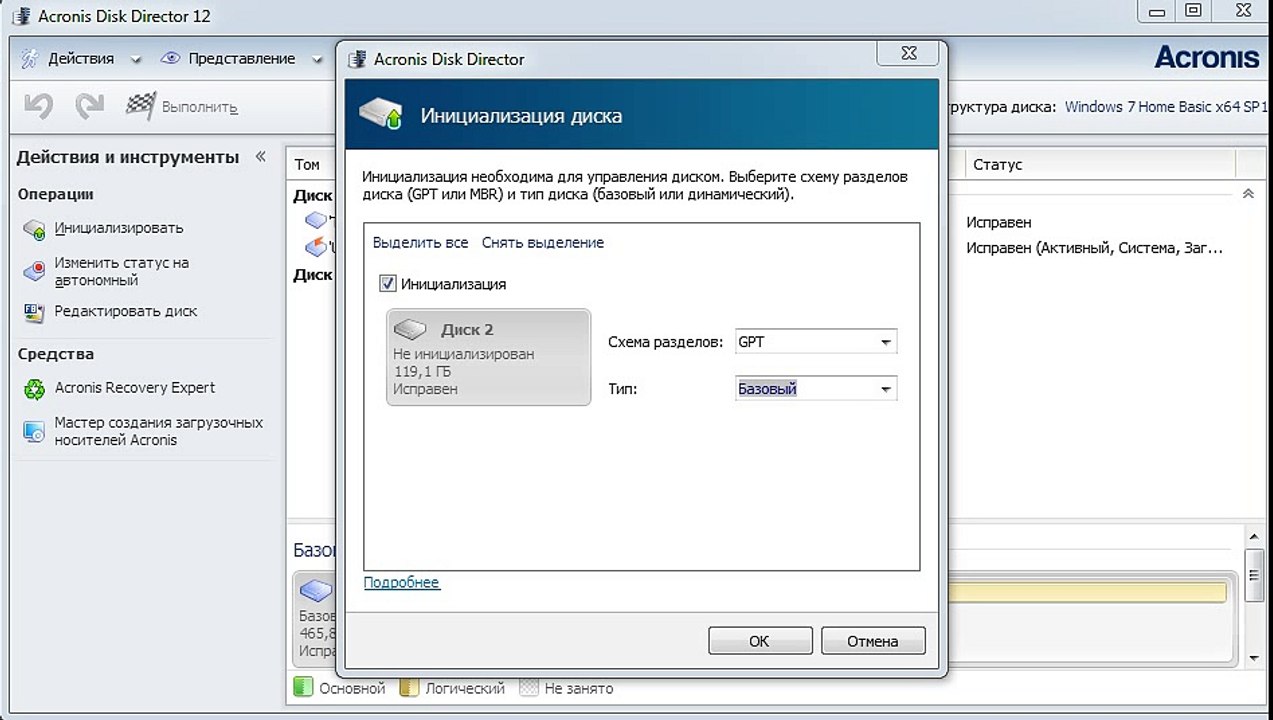
Task: Click the Unallocated legend square
Action: 528,688
